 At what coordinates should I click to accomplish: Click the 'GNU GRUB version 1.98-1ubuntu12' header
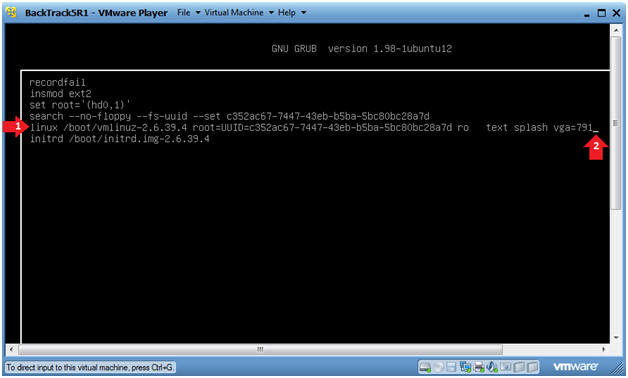362,48
